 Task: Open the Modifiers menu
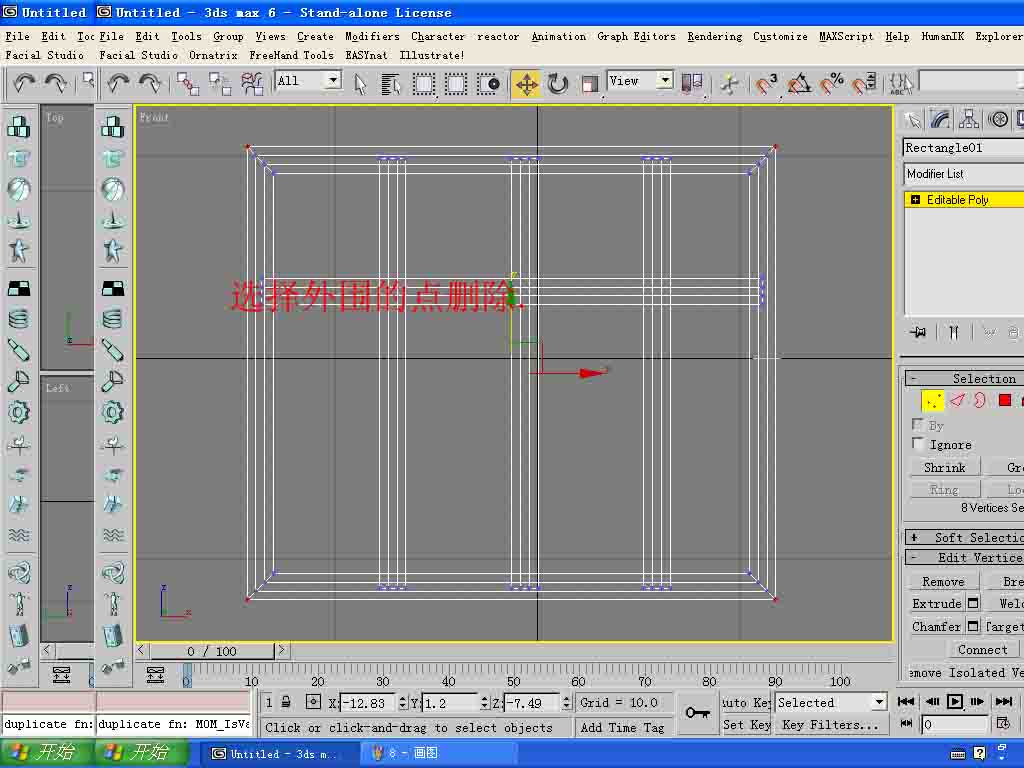[372, 37]
